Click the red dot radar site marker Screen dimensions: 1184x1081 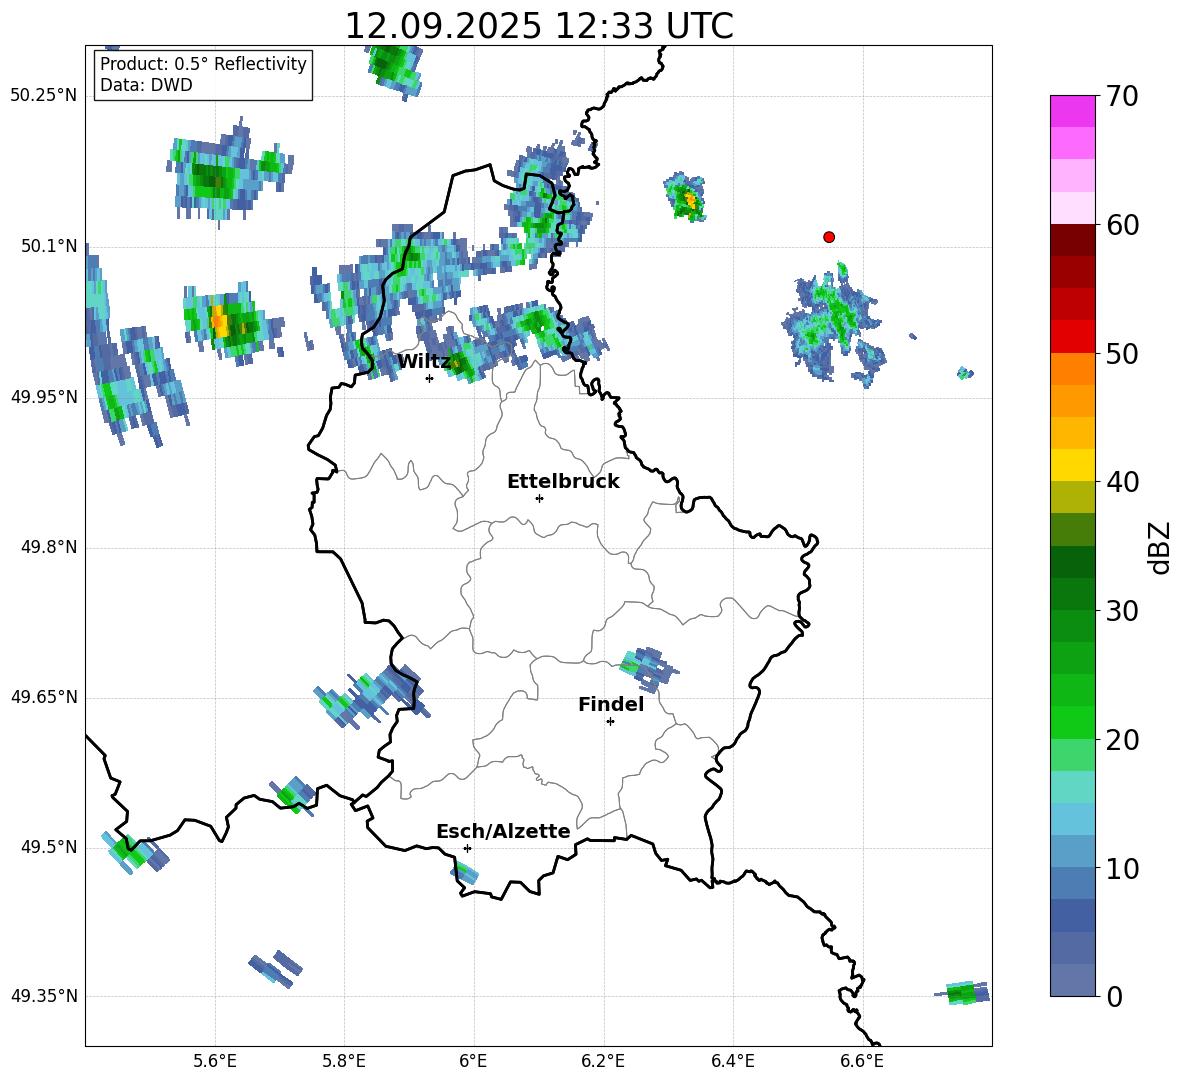coord(828,237)
